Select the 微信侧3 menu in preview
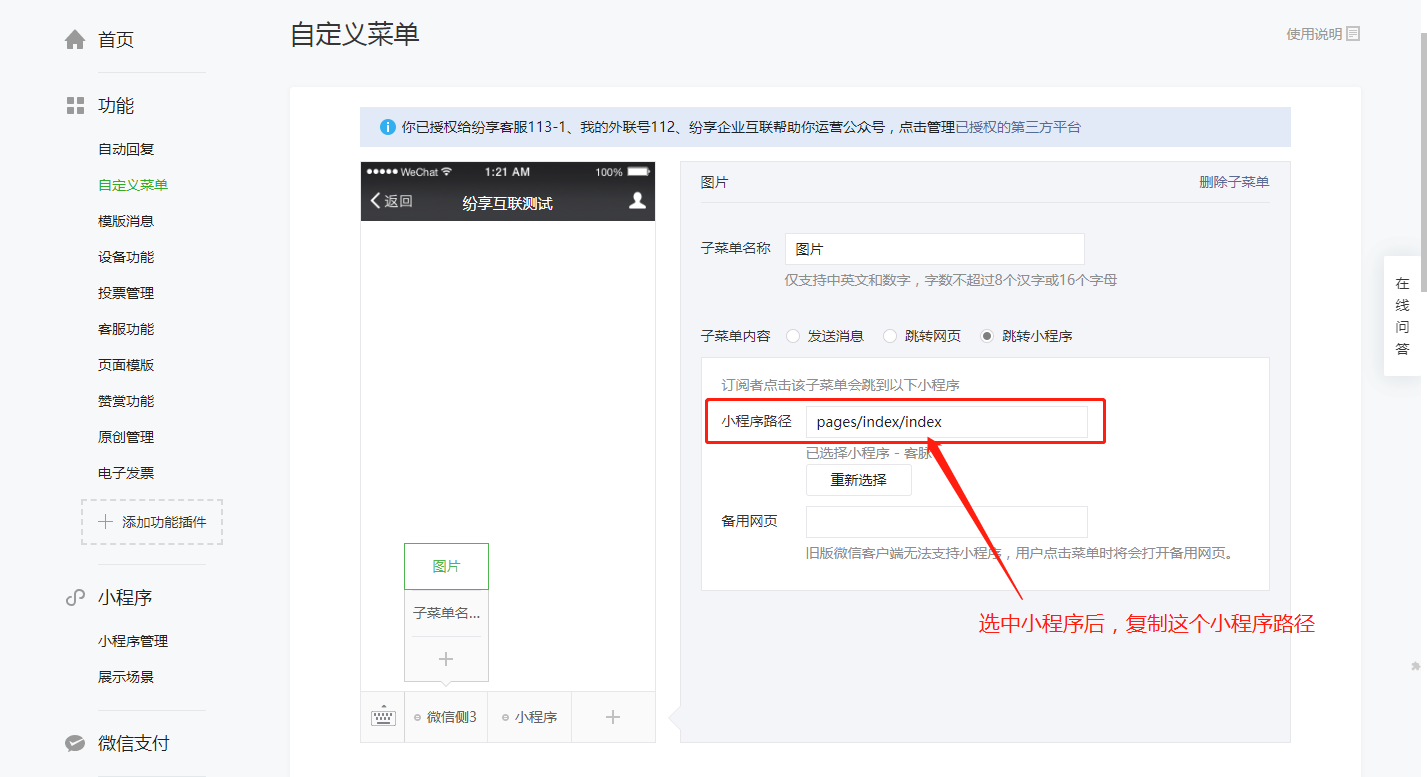Viewport: 1427px width, 777px height. click(446, 717)
